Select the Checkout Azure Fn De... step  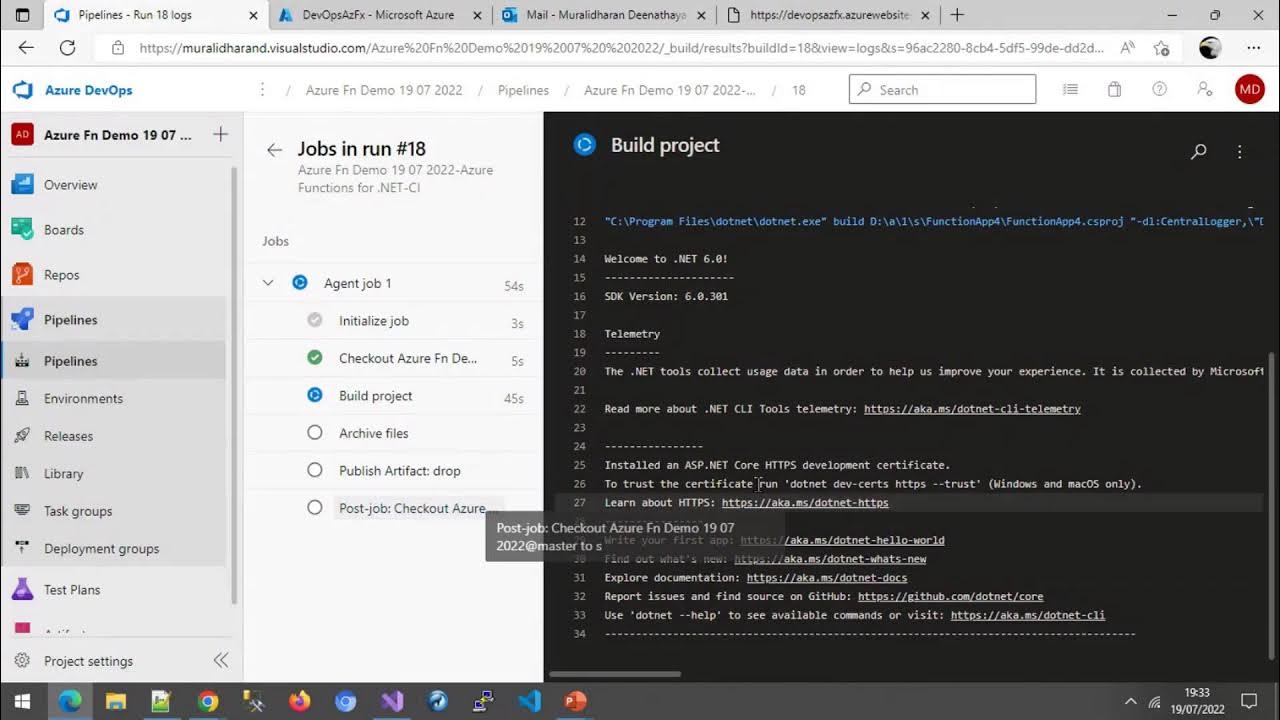[x=394, y=358]
